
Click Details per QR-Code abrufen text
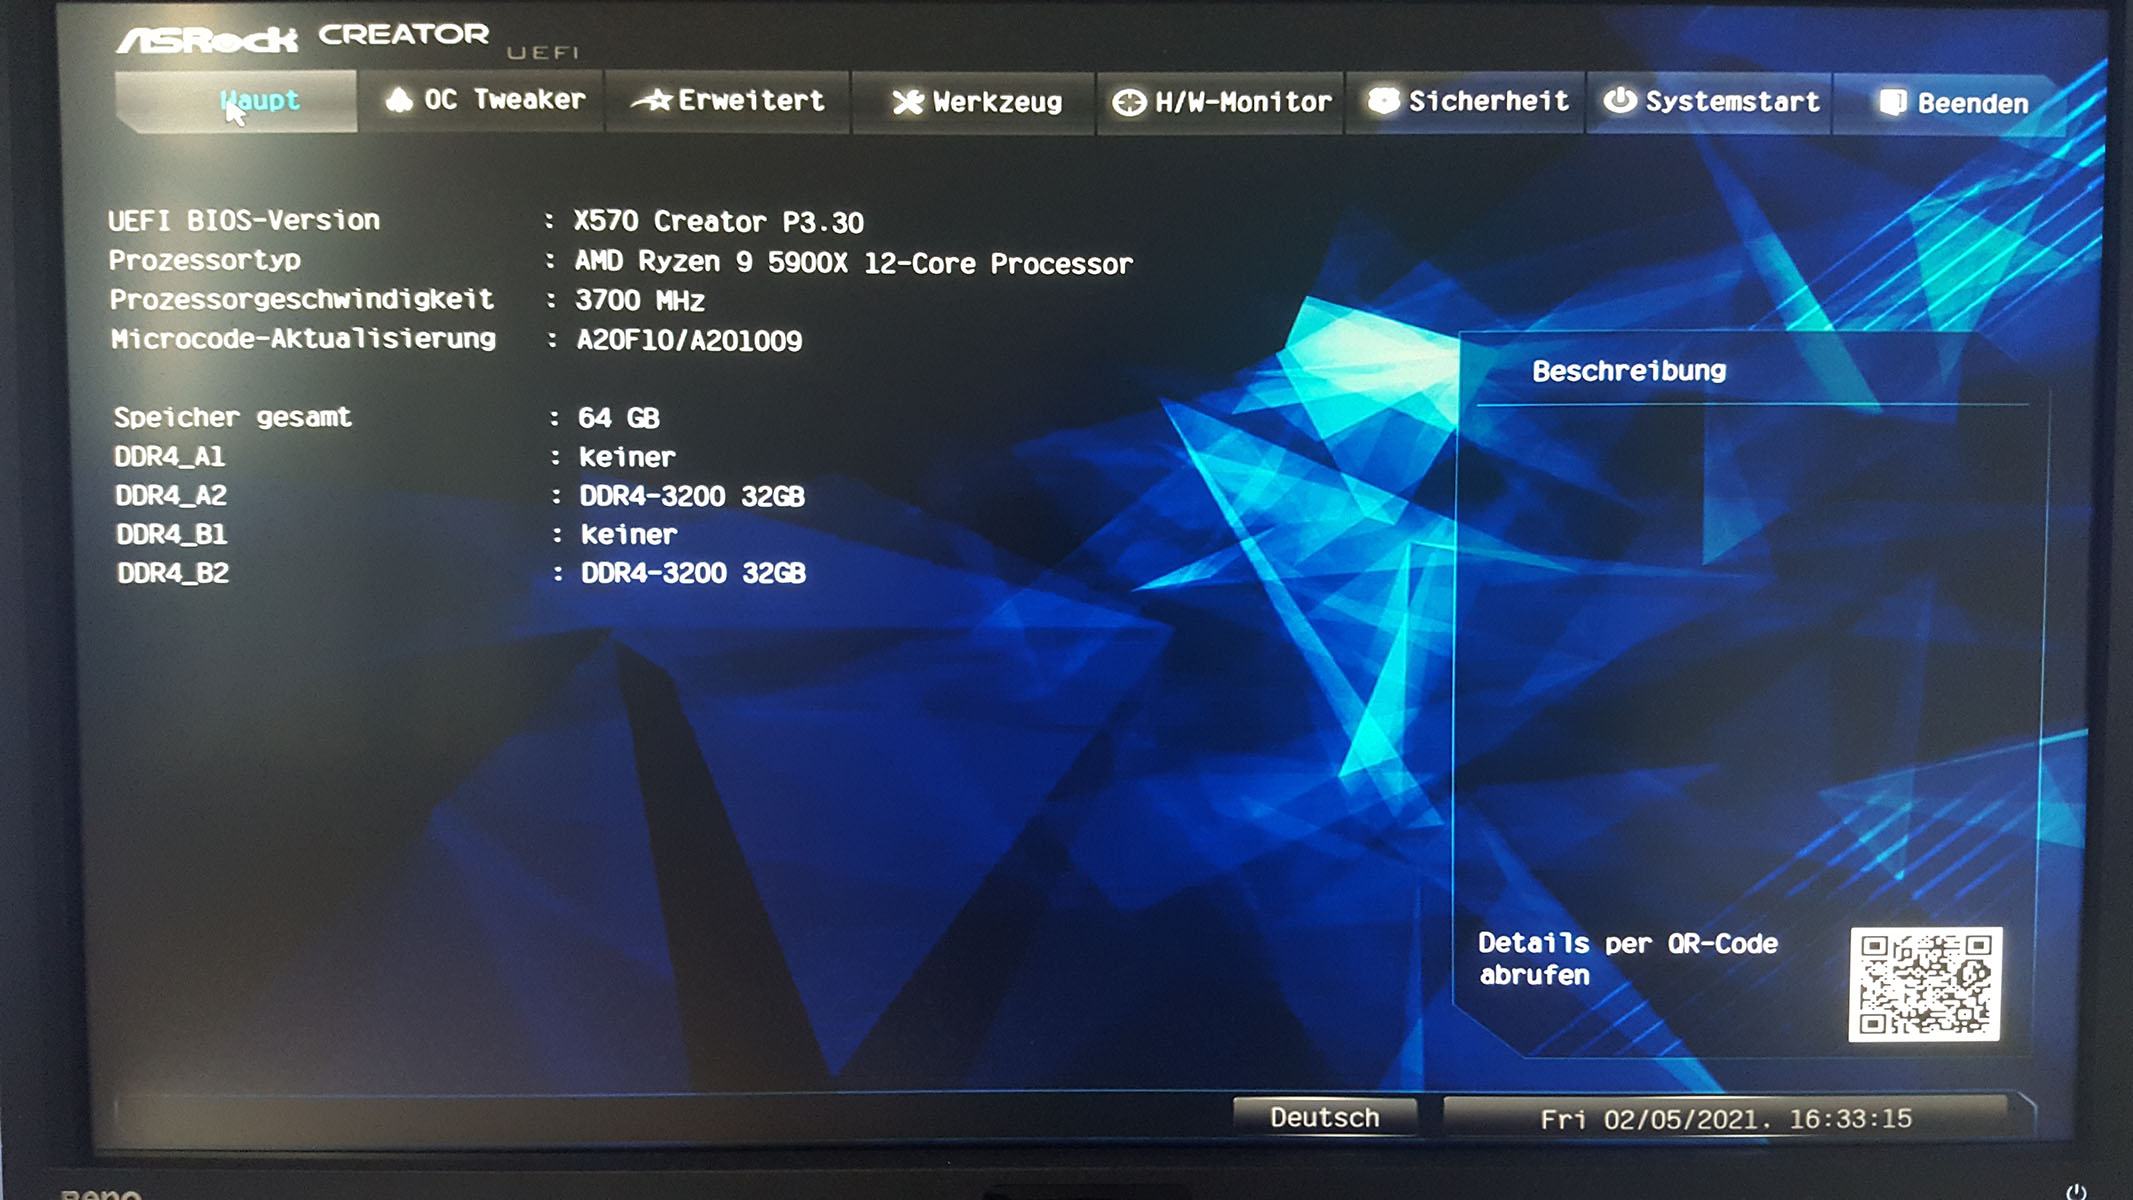[1628, 959]
